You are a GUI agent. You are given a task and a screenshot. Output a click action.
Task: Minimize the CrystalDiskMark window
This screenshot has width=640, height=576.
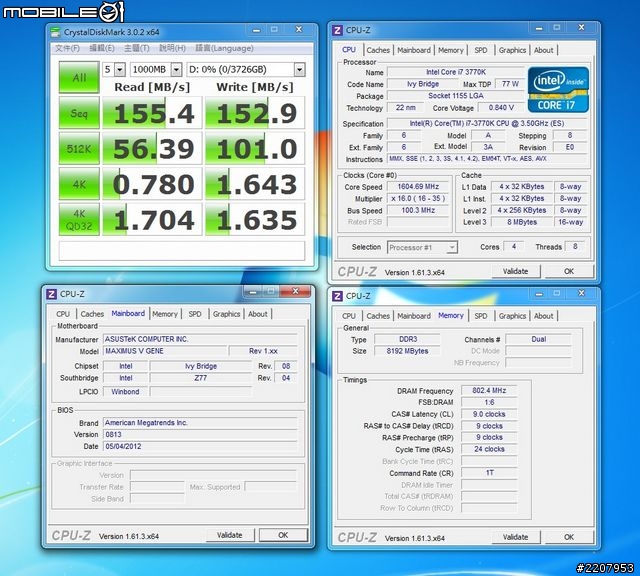point(256,30)
